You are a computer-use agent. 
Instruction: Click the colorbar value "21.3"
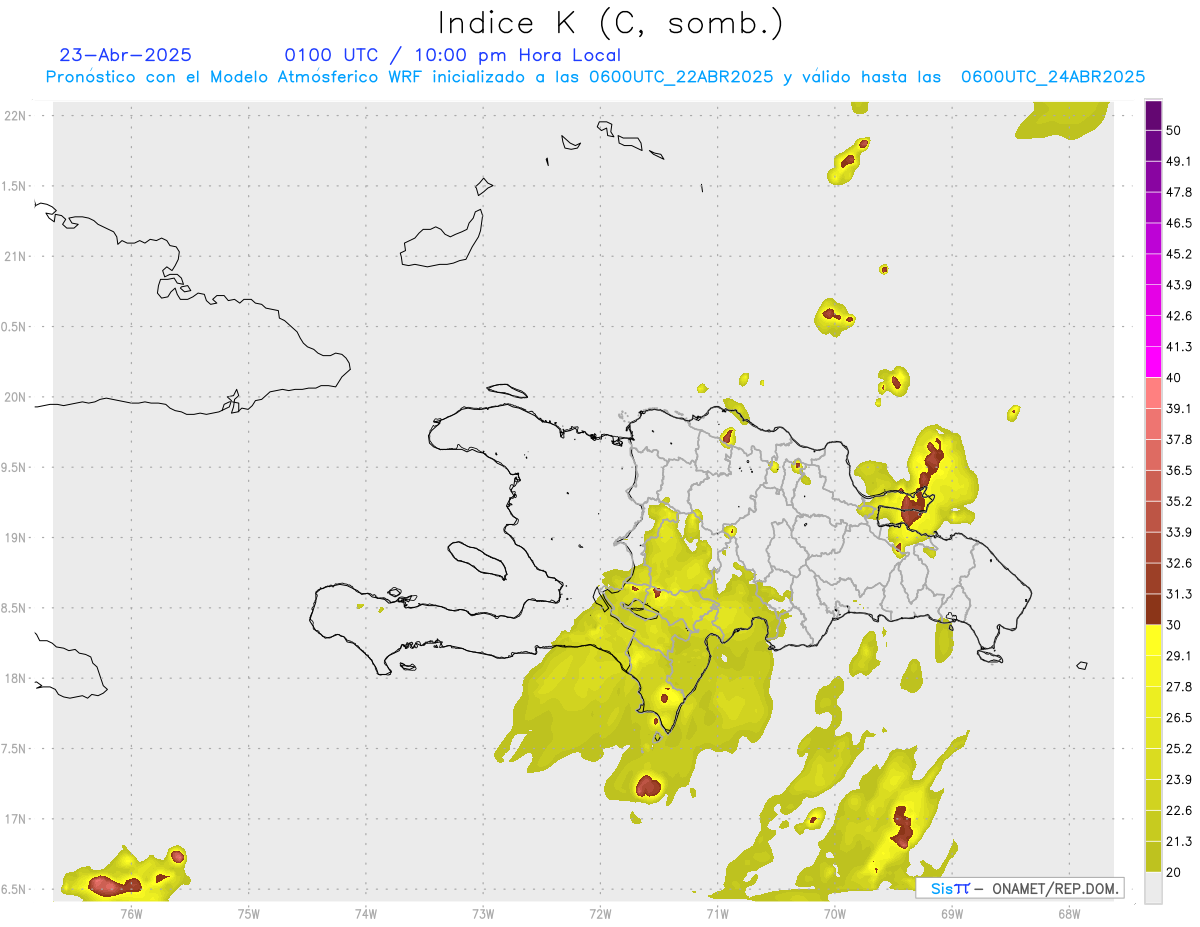click(1178, 842)
